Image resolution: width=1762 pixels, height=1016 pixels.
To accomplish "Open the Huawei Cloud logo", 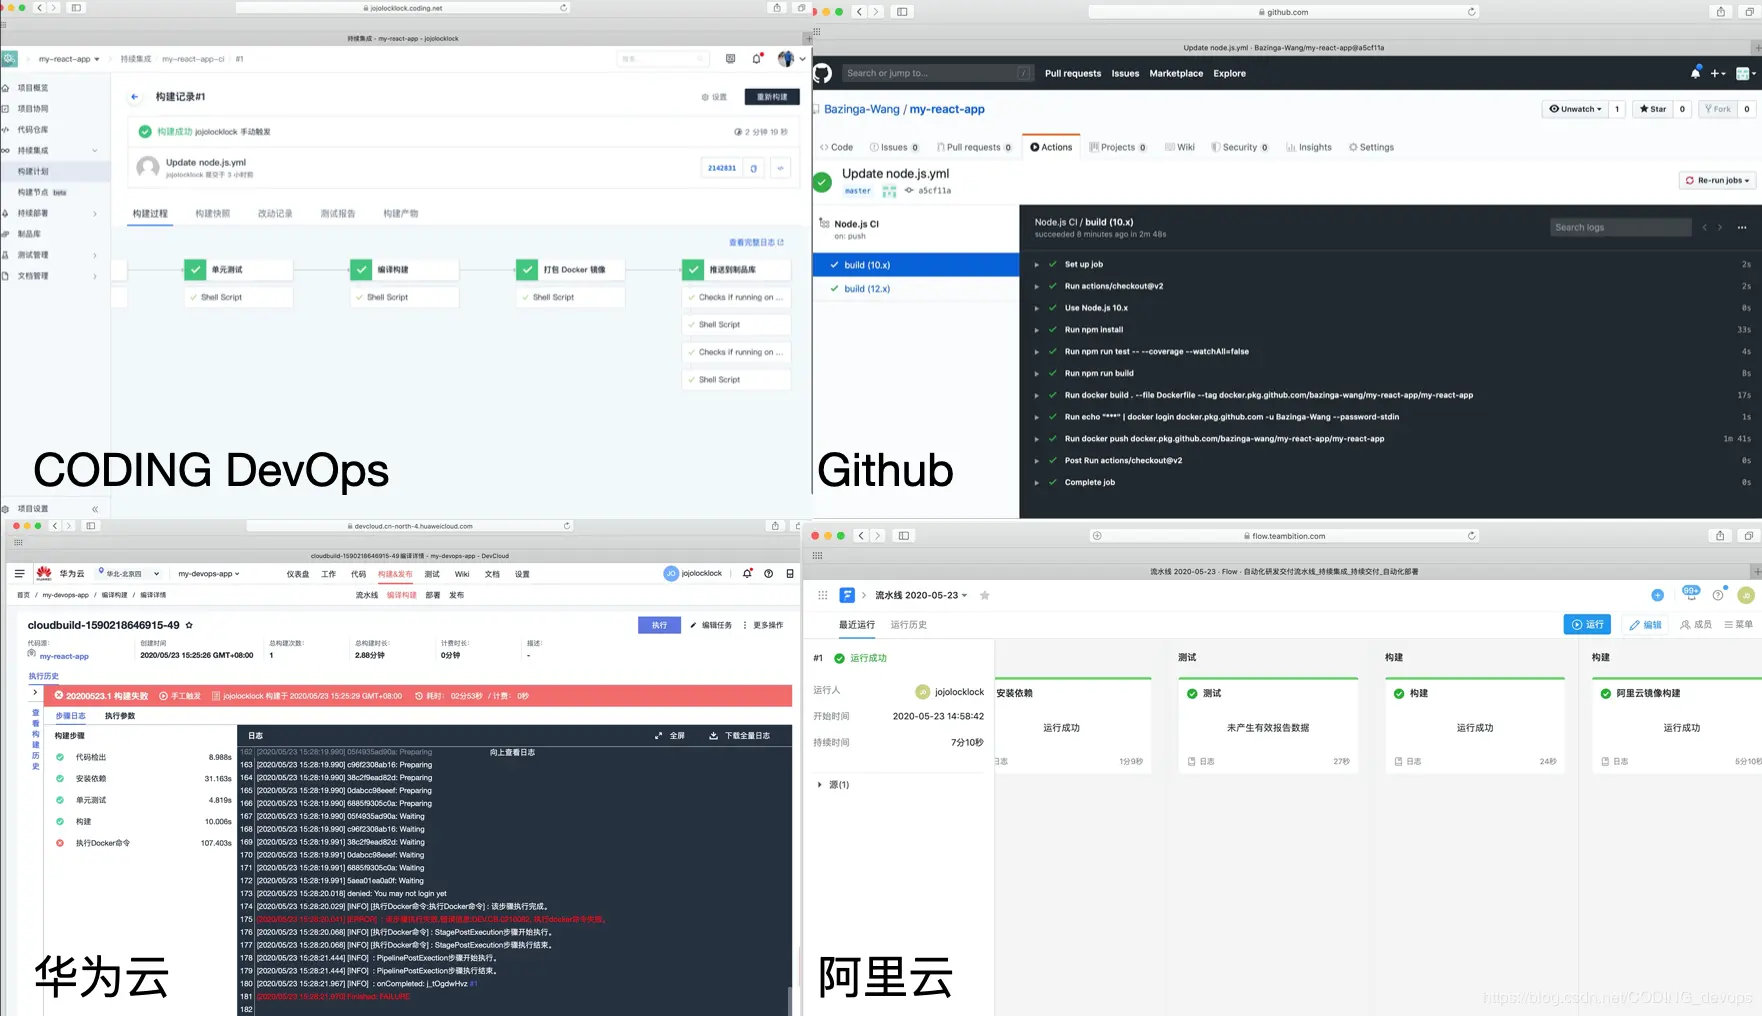I will tap(44, 574).
